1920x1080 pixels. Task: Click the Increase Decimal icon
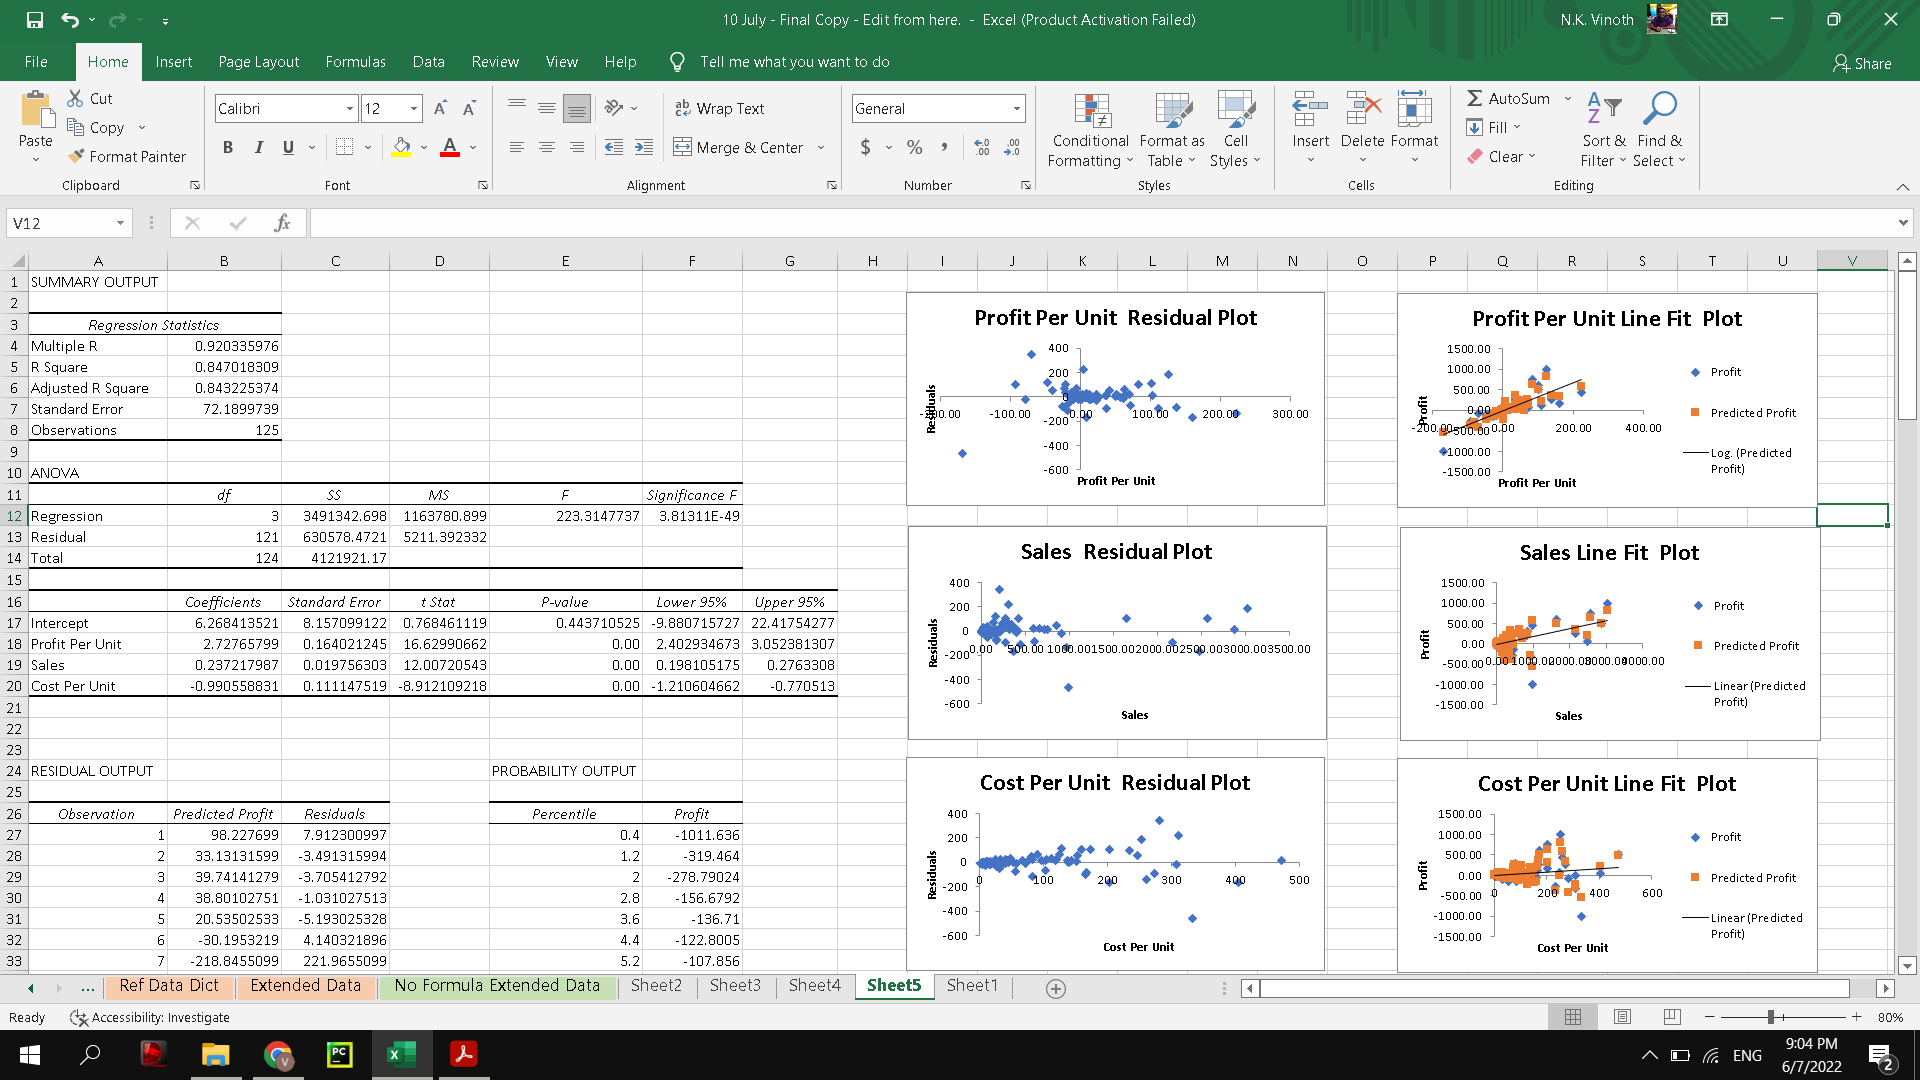click(x=982, y=147)
